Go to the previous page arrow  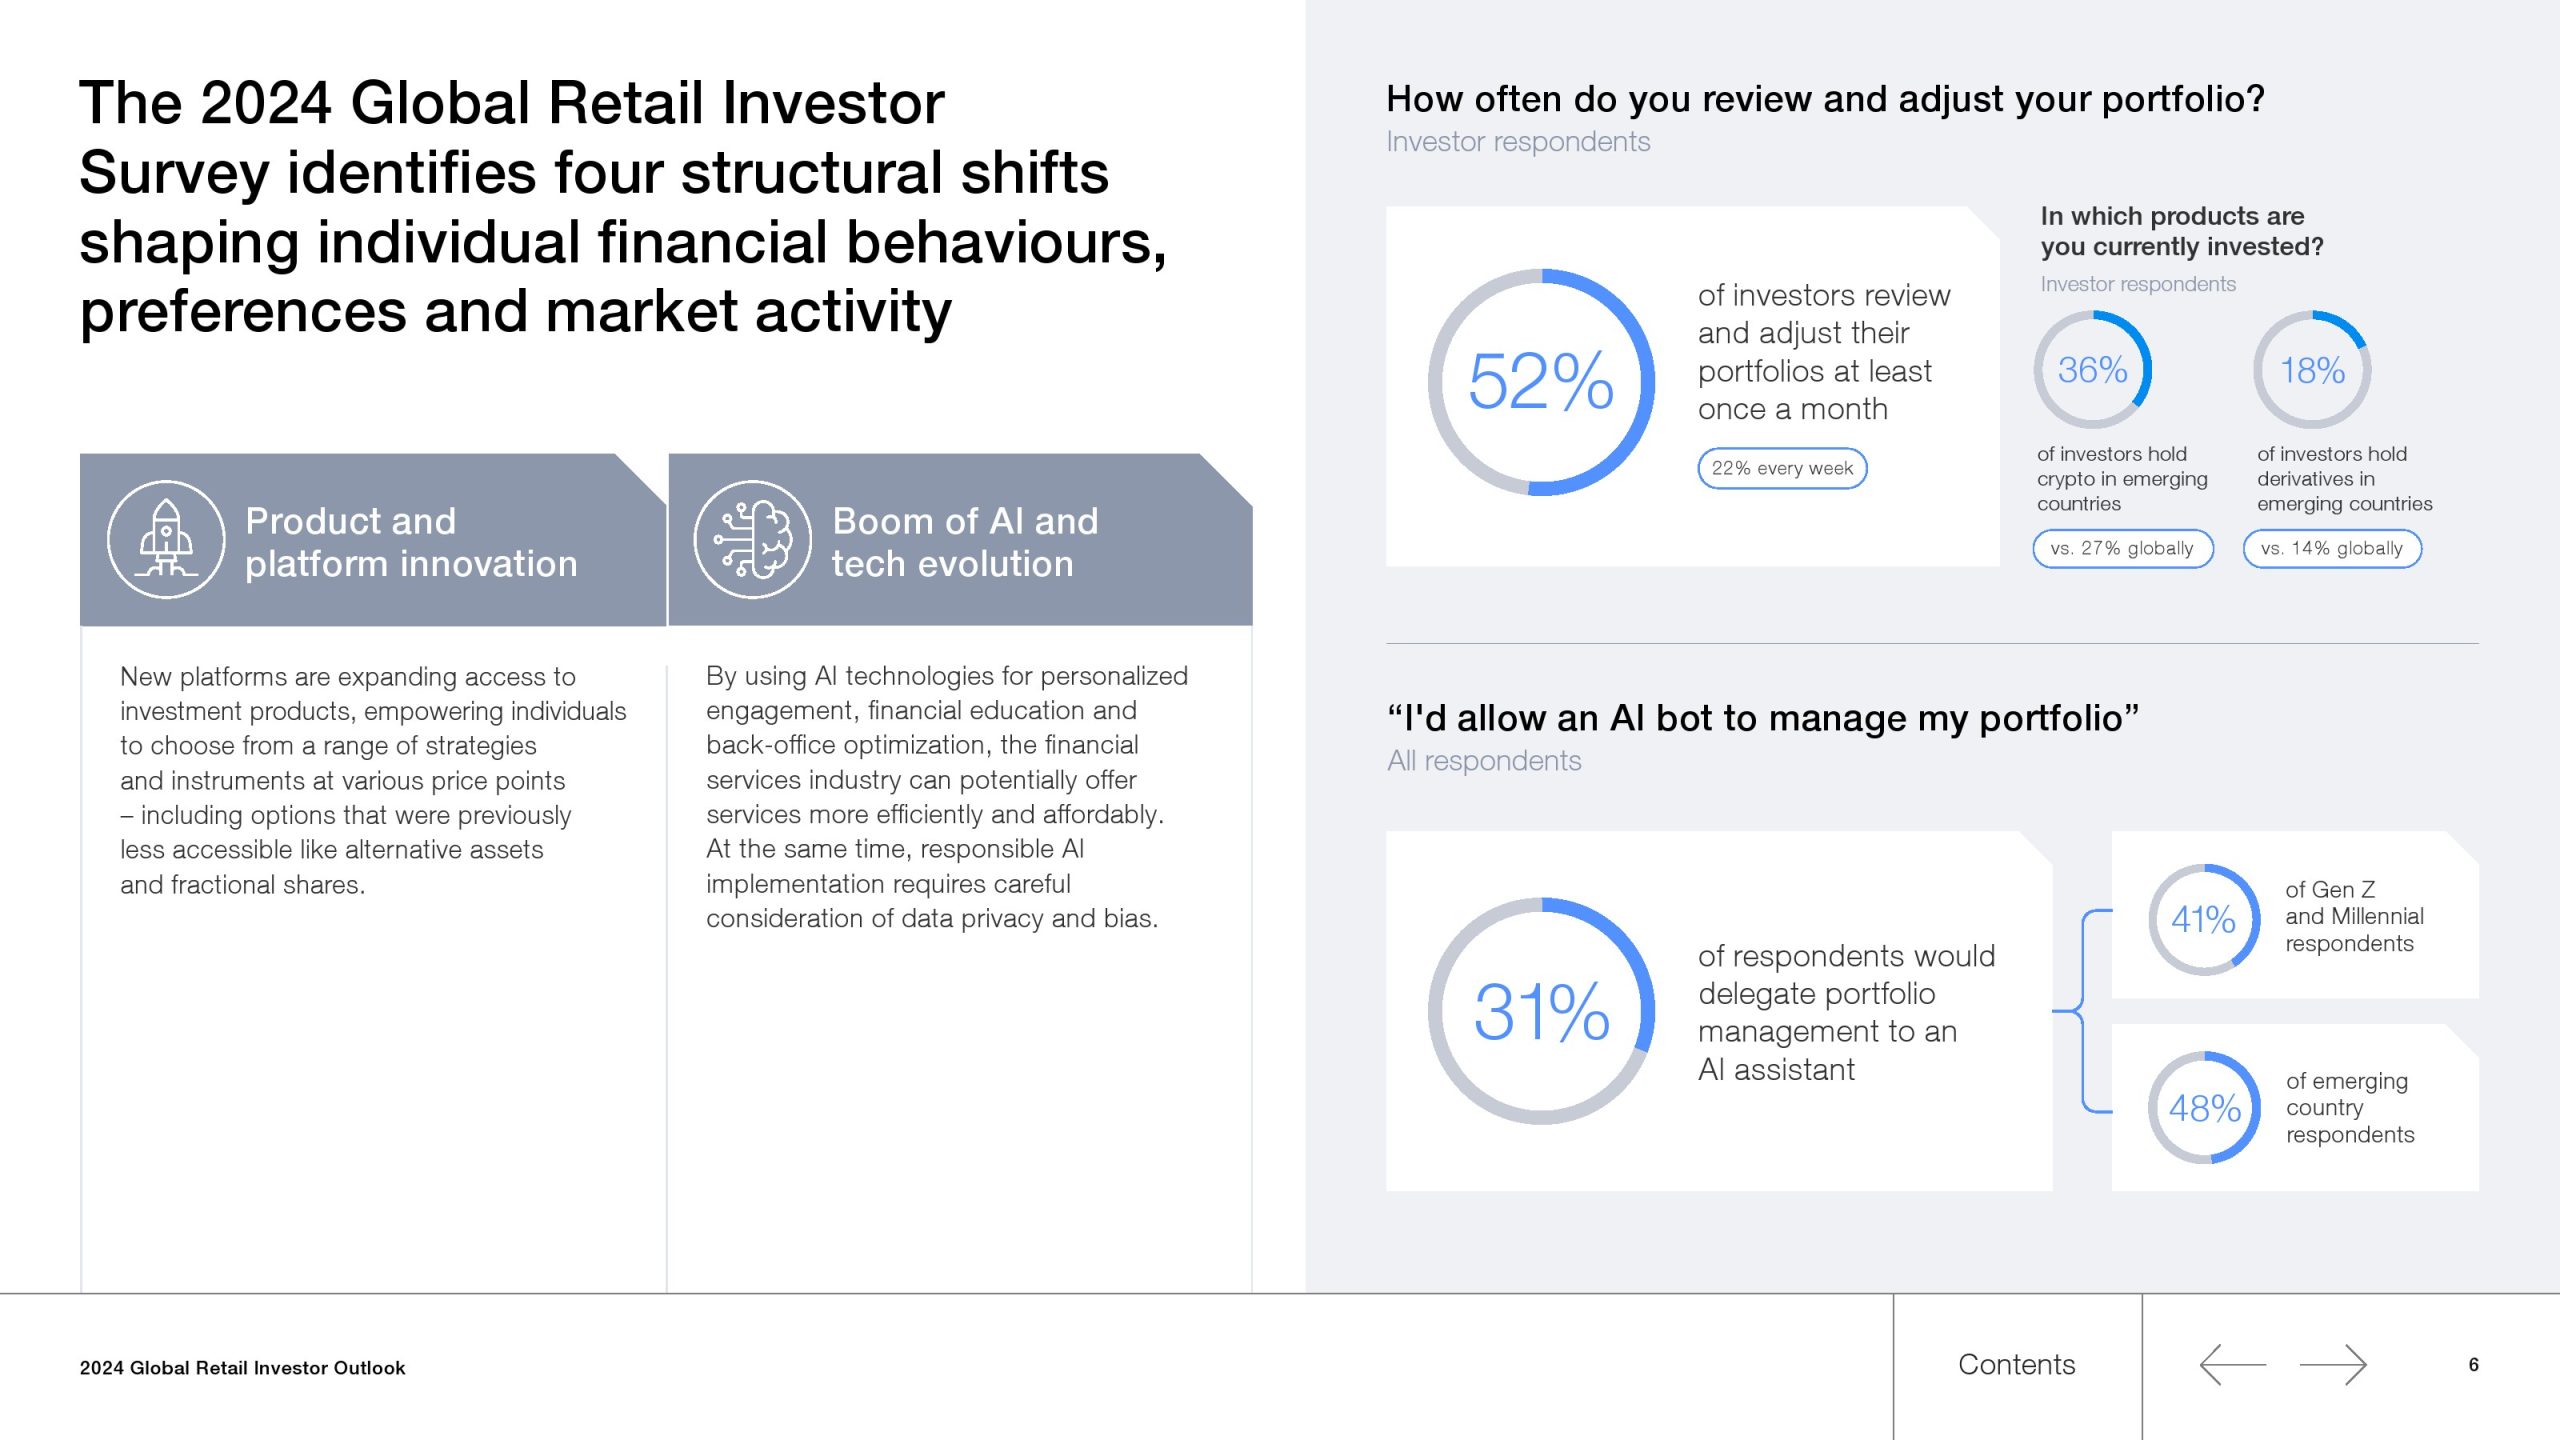coord(2232,1365)
